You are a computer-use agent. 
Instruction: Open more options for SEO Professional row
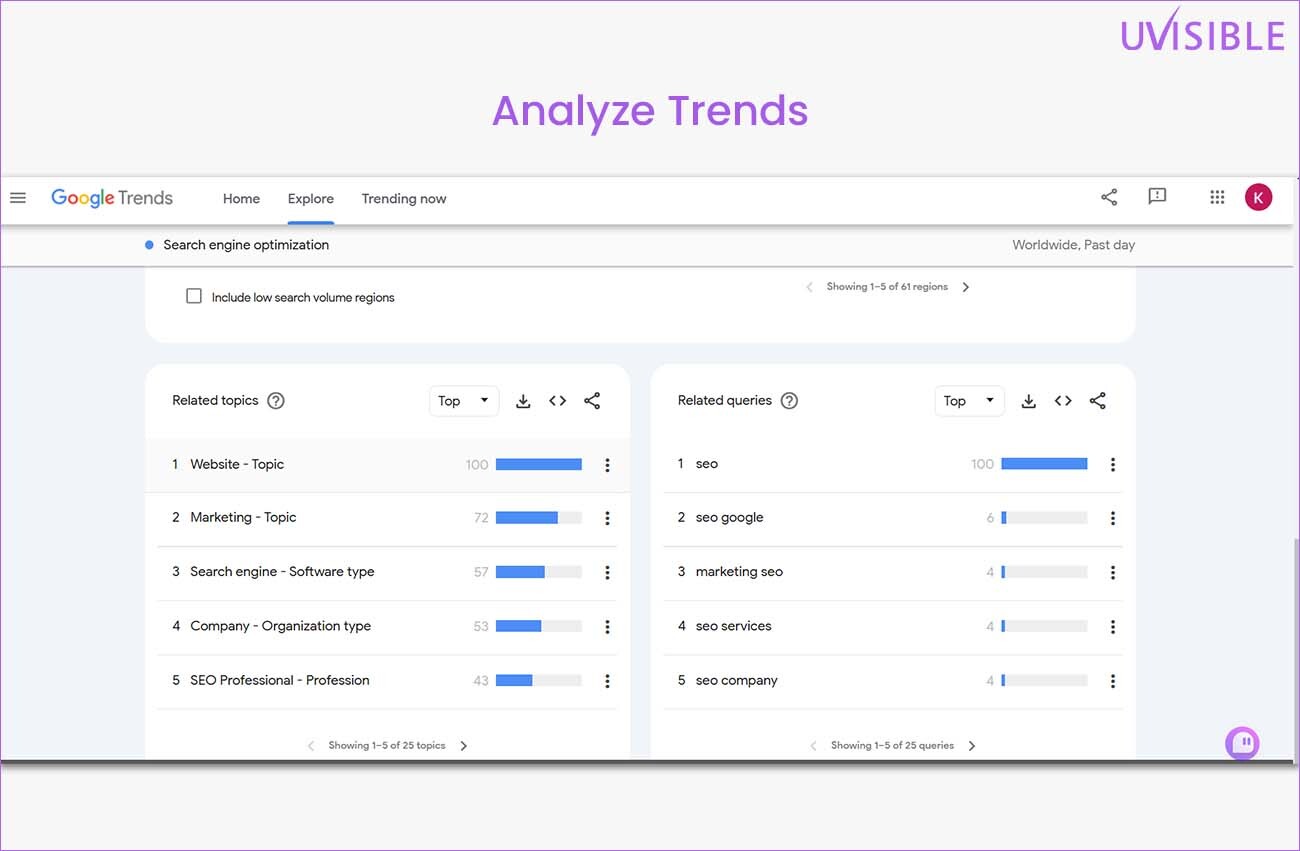(x=607, y=680)
